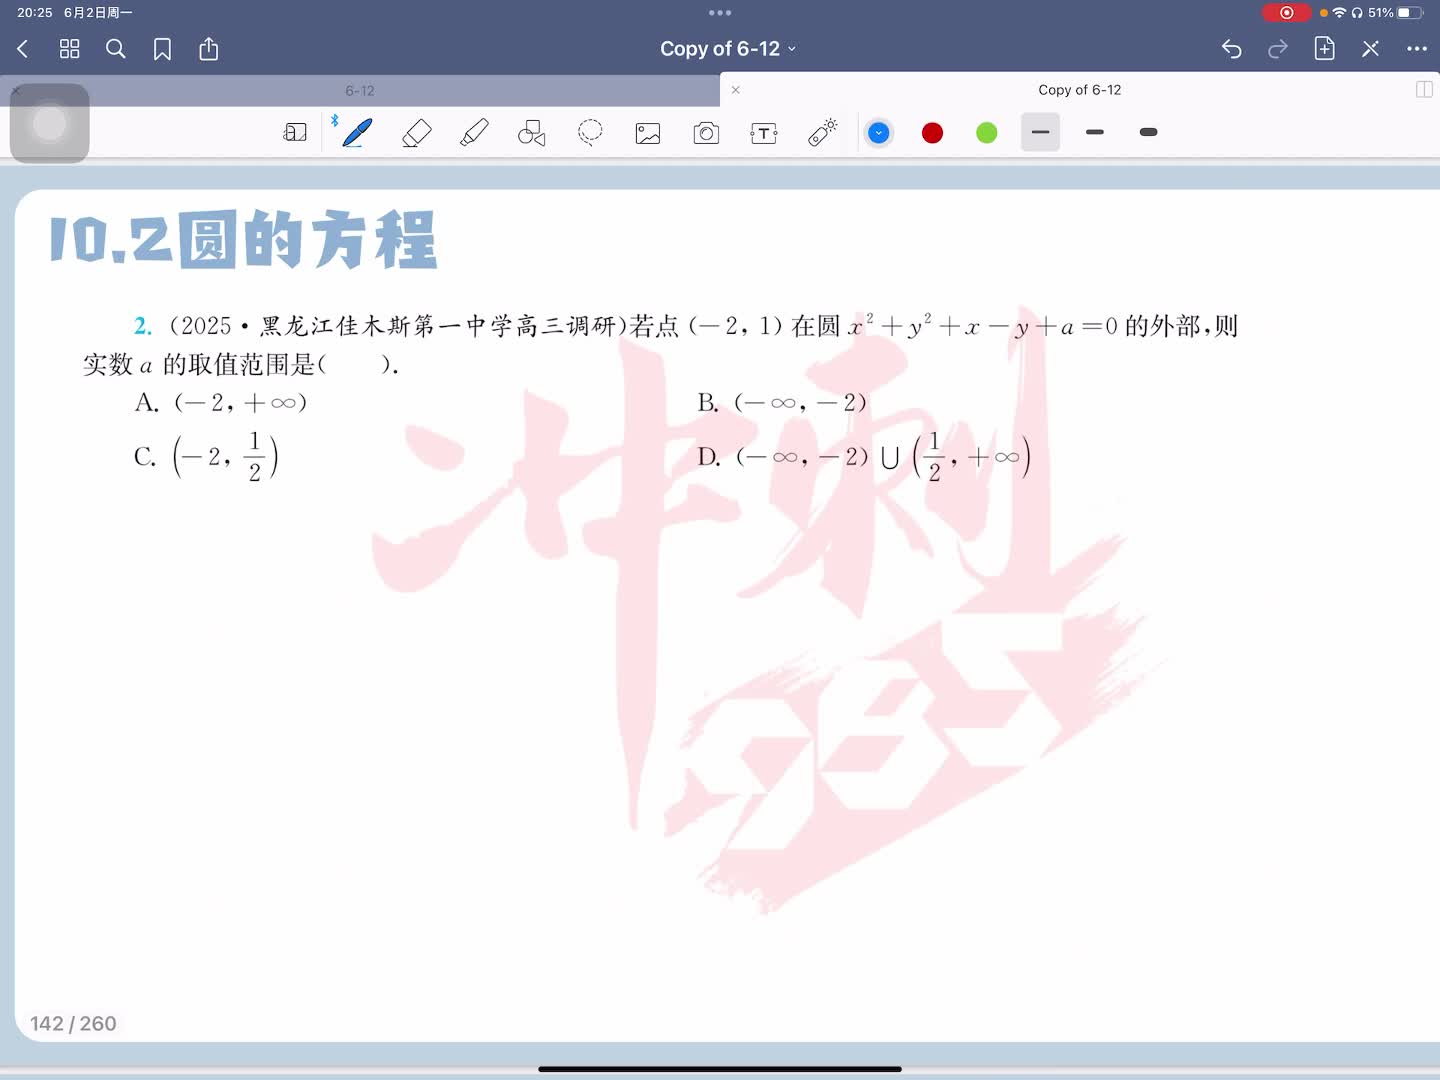This screenshot has height=1080, width=1440.
Task: Activate the Laser pointer tool
Action: [822, 133]
